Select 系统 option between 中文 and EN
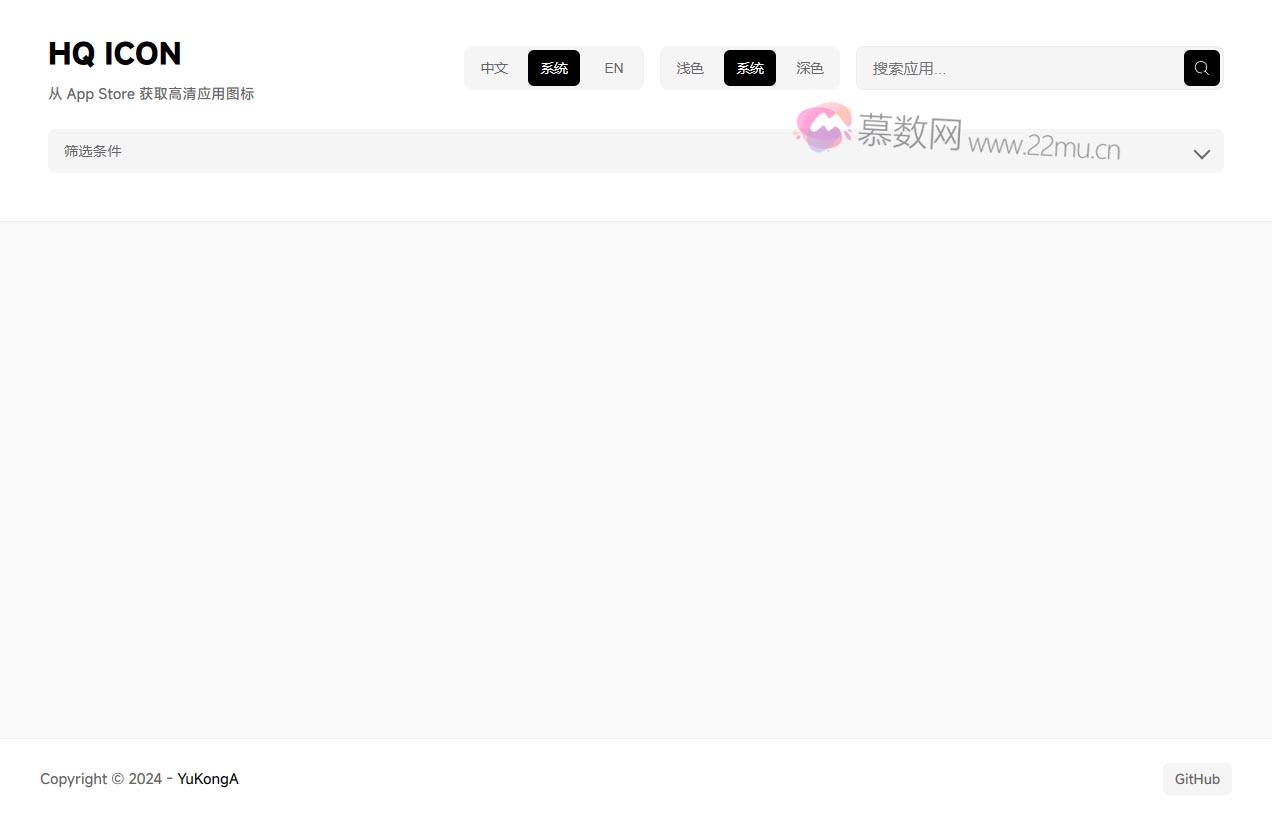The image size is (1272, 819). click(554, 68)
